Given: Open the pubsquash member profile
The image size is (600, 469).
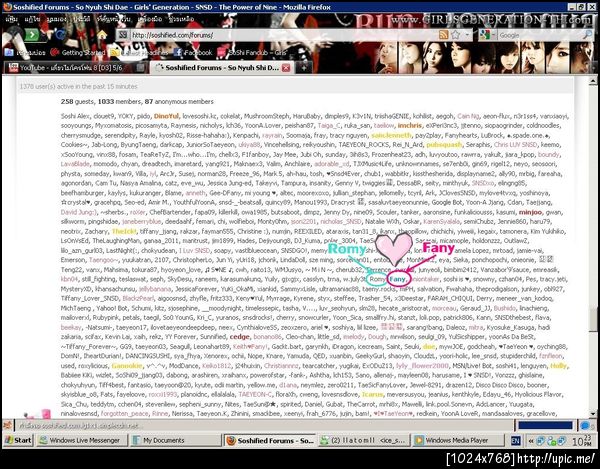Looking at the screenshot, I should pyautogui.click(x=444, y=145).
